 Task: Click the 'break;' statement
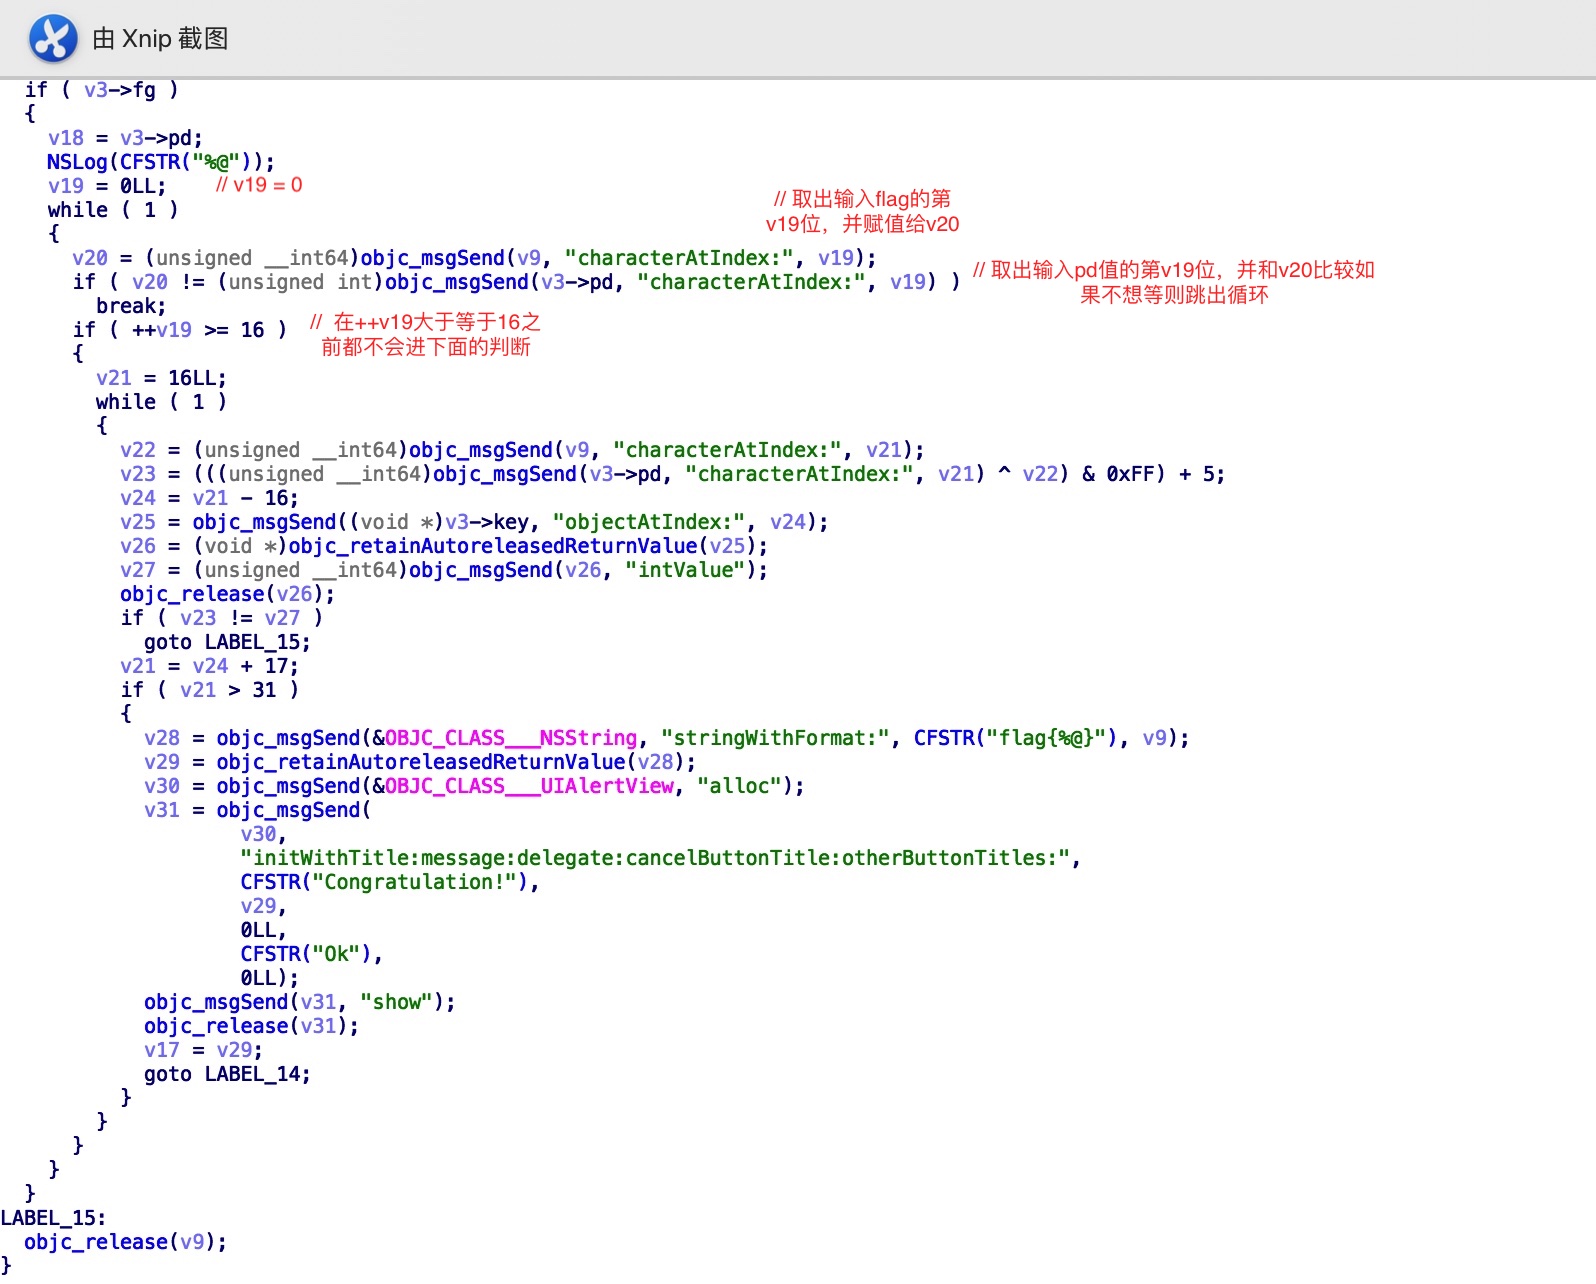tap(131, 306)
